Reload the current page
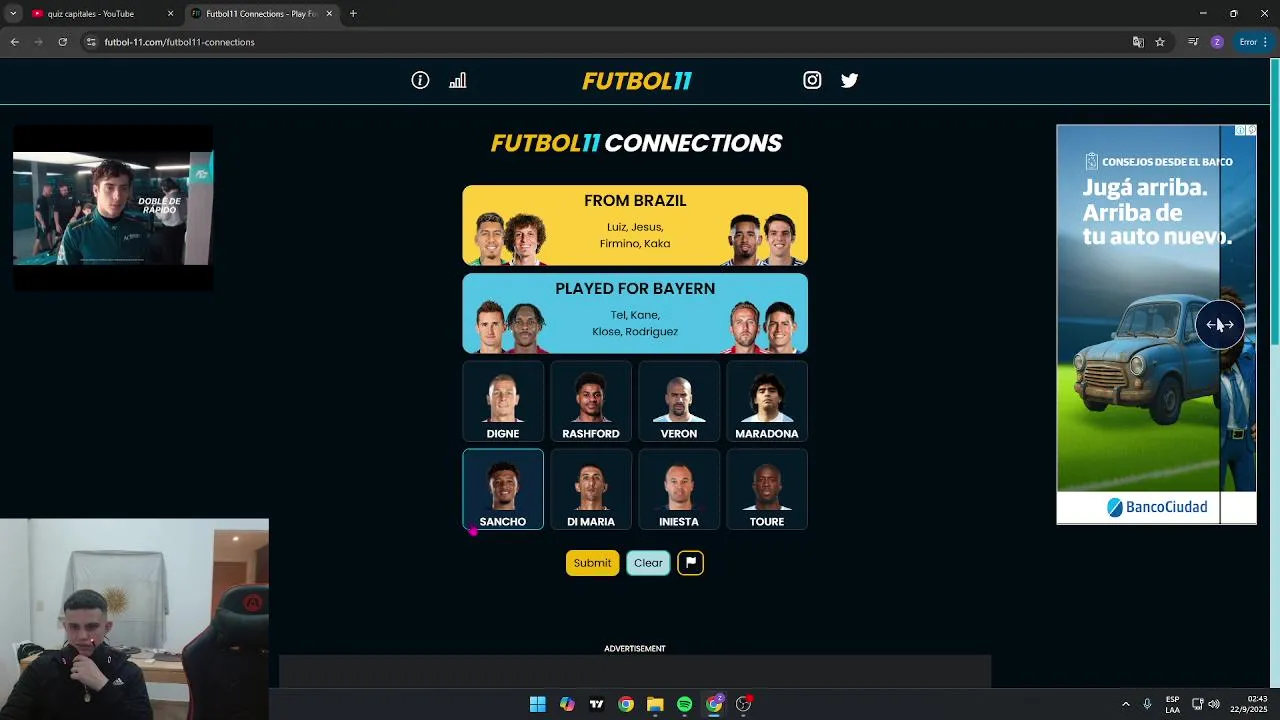1280x720 pixels. (x=63, y=42)
